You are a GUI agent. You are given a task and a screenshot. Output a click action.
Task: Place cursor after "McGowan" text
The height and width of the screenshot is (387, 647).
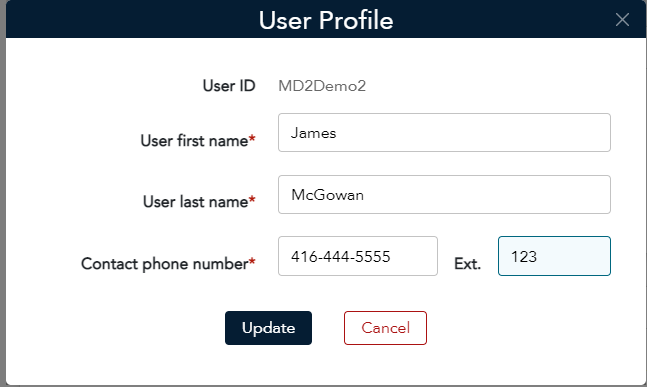[366, 195]
